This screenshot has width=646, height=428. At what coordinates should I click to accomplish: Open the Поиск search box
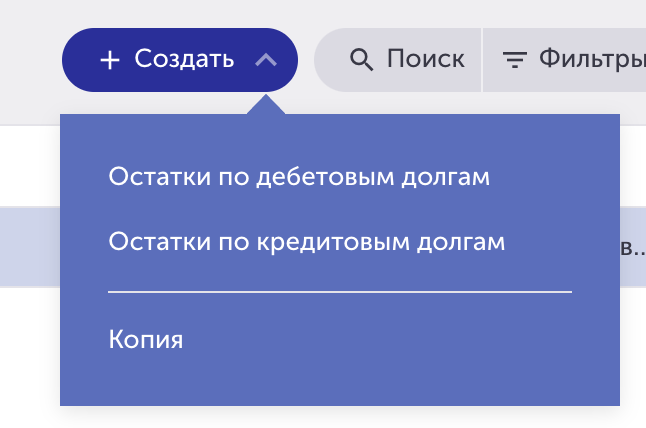398,60
